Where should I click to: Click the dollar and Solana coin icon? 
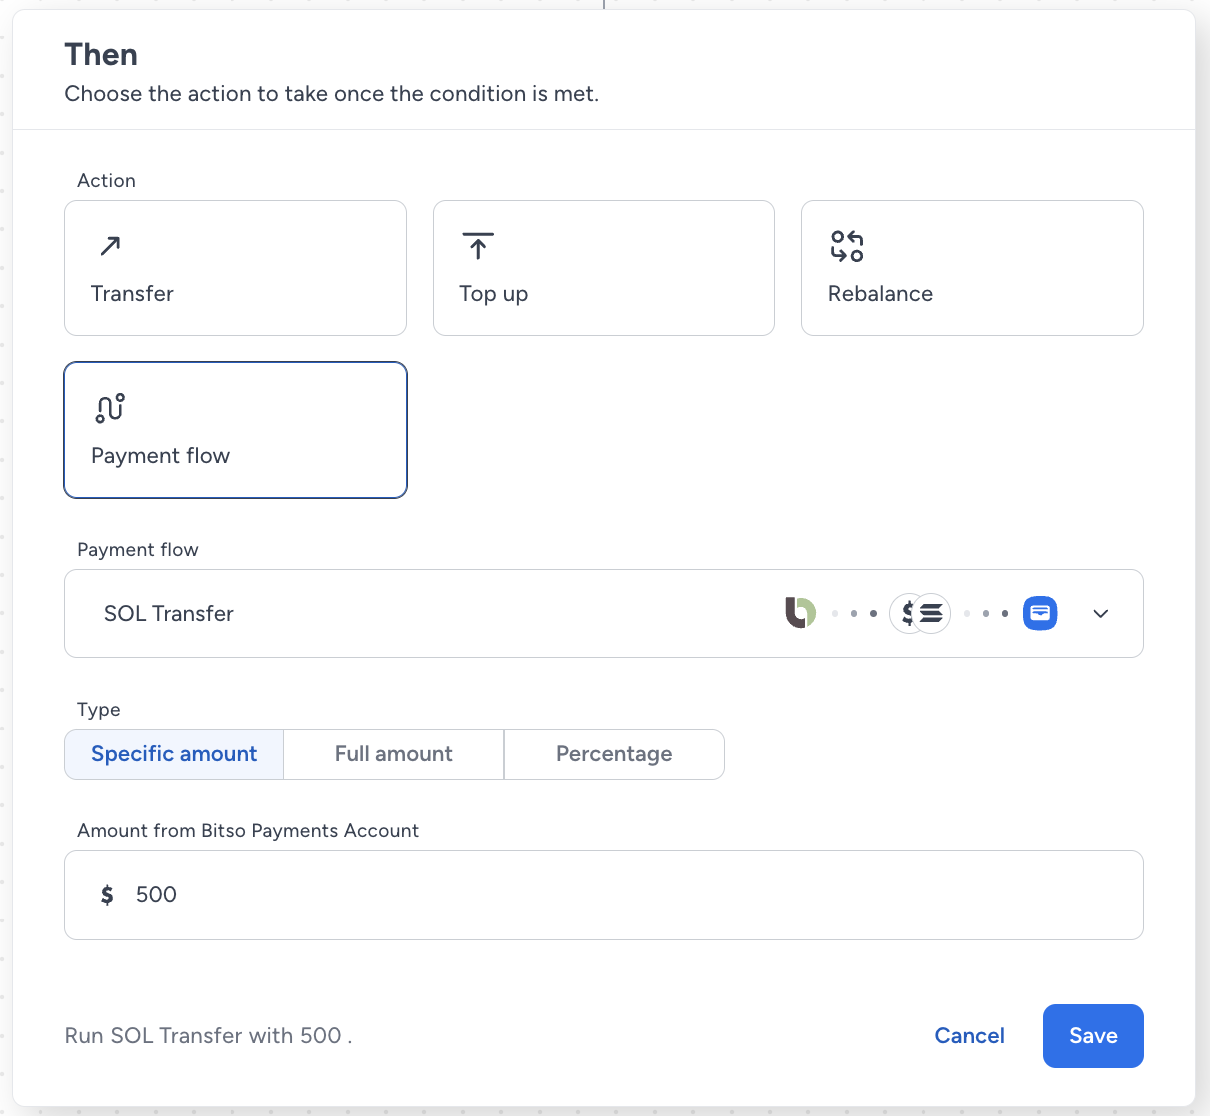(x=920, y=613)
